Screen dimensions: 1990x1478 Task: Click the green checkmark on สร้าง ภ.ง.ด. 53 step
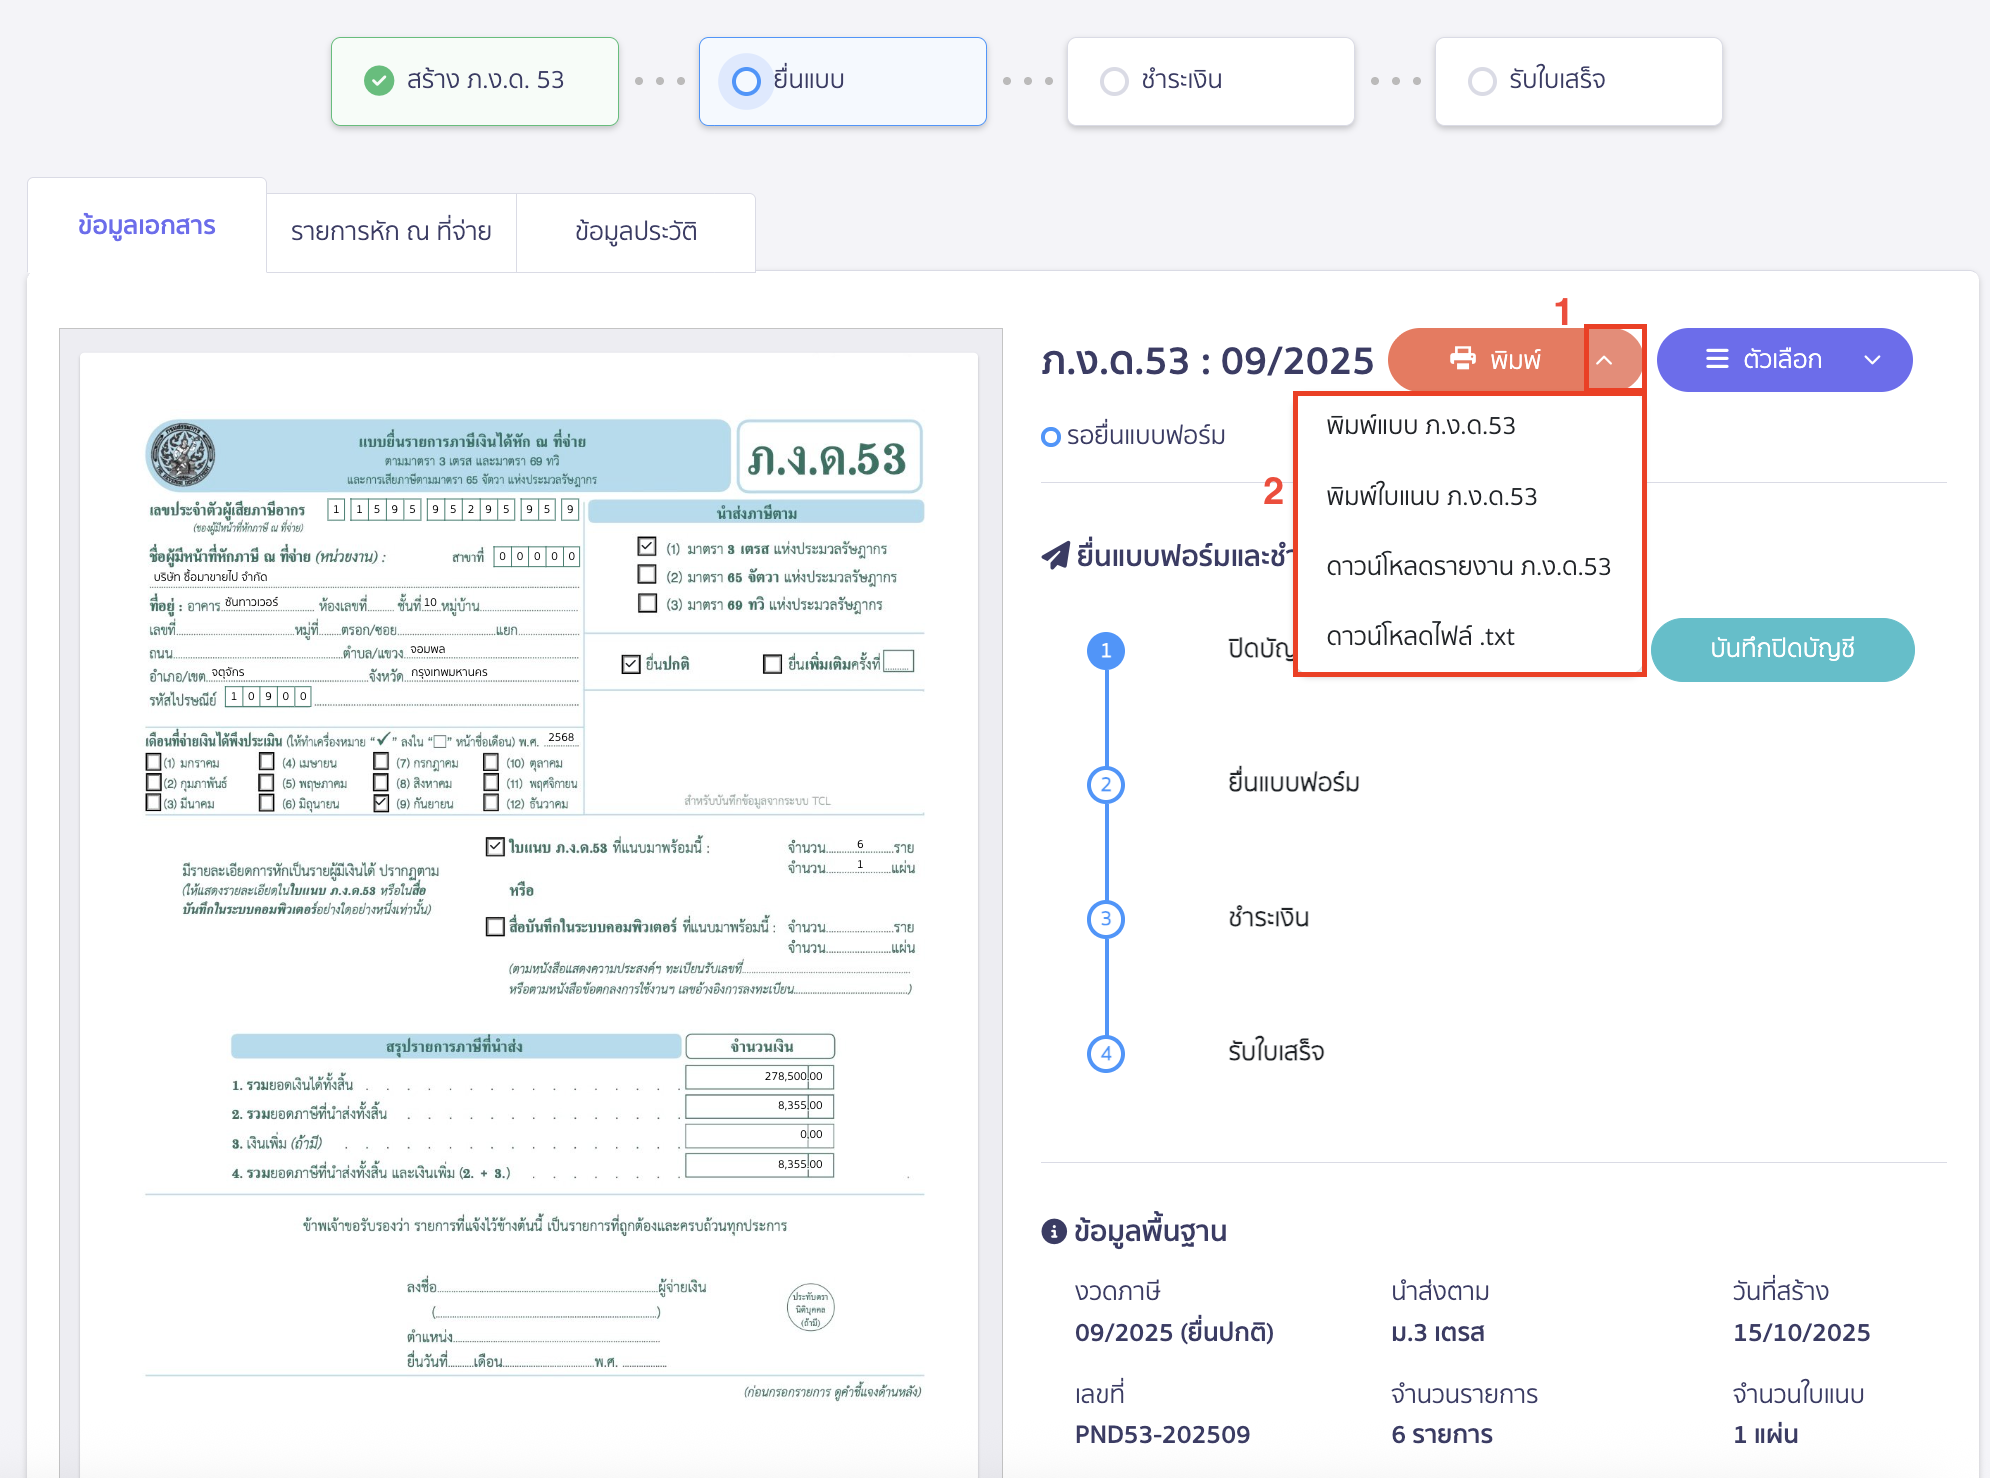(378, 81)
